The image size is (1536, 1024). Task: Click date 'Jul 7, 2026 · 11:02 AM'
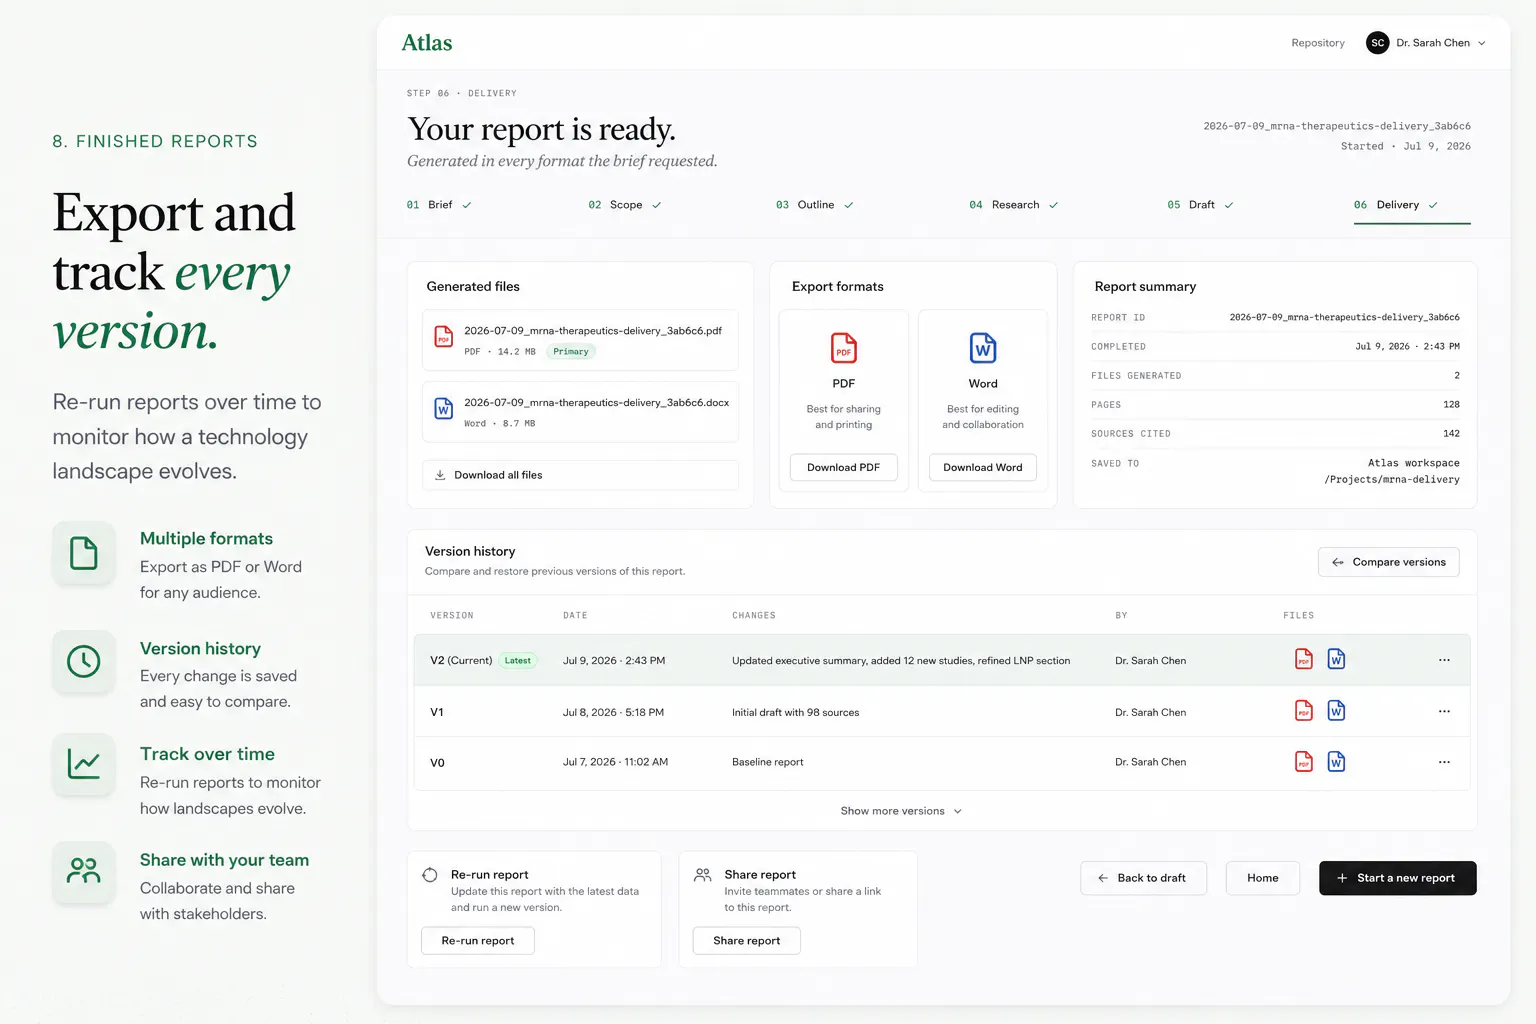tap(615, 762)
